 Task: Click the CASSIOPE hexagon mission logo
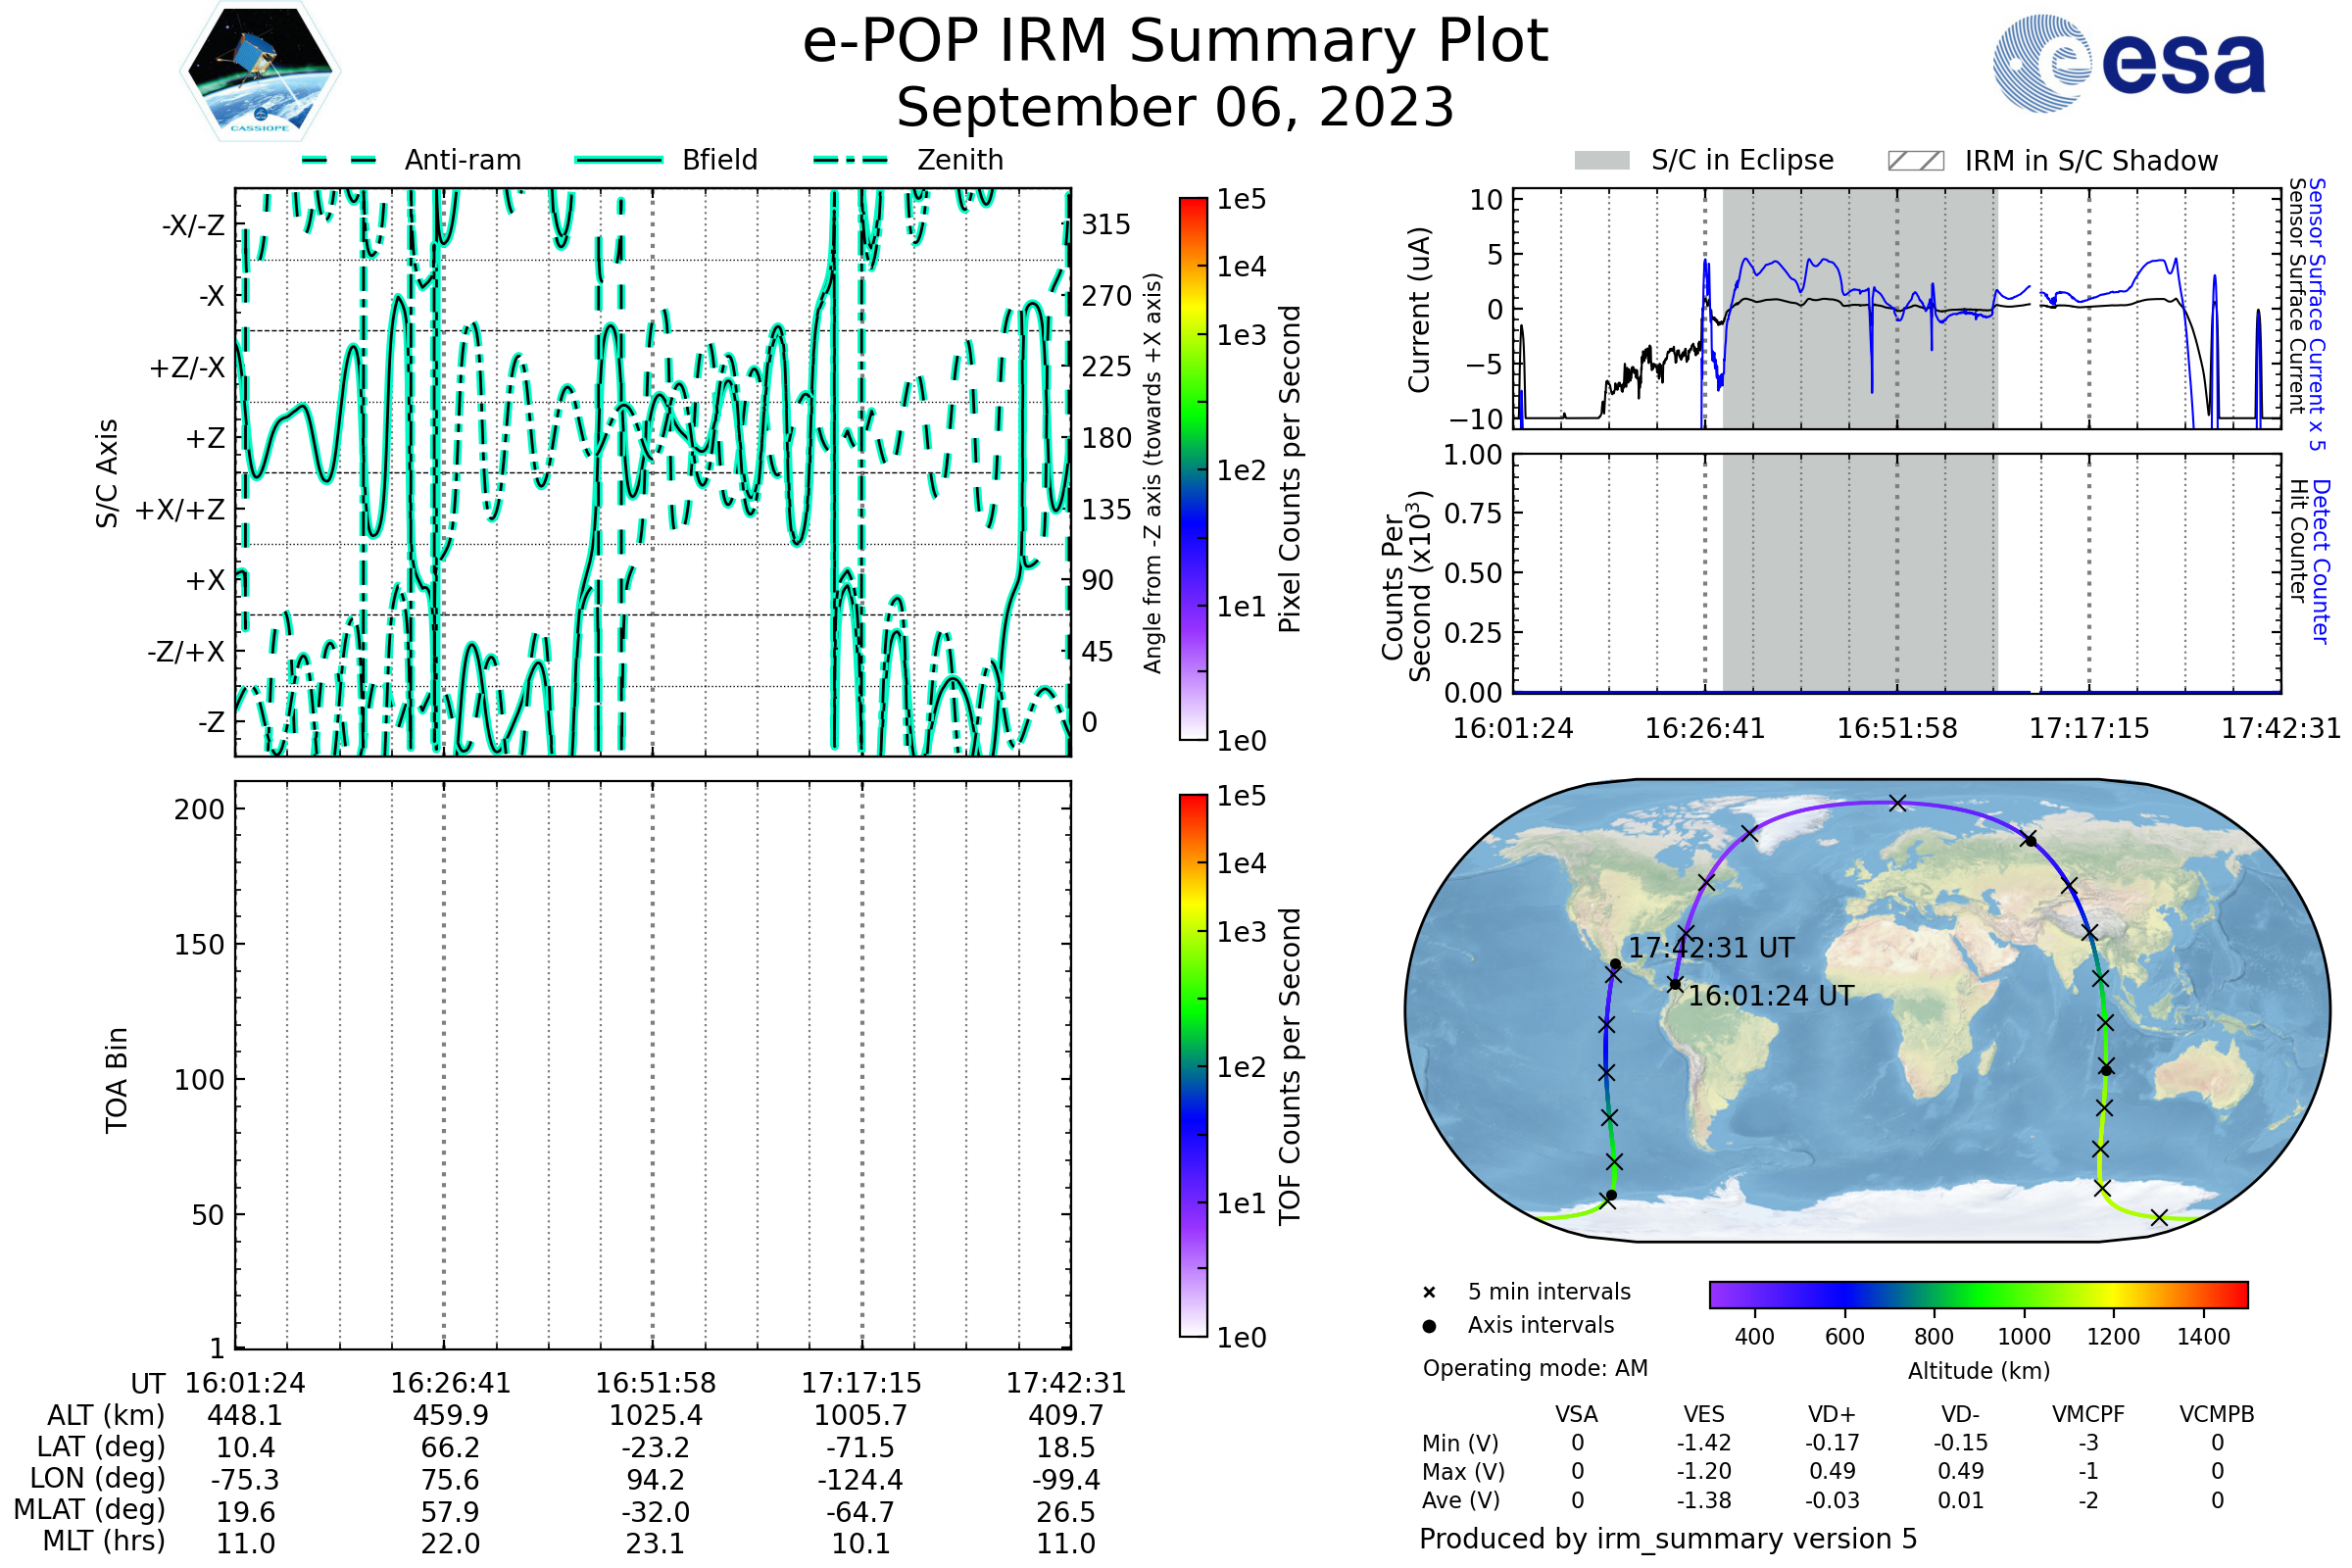tap(260, 72)
